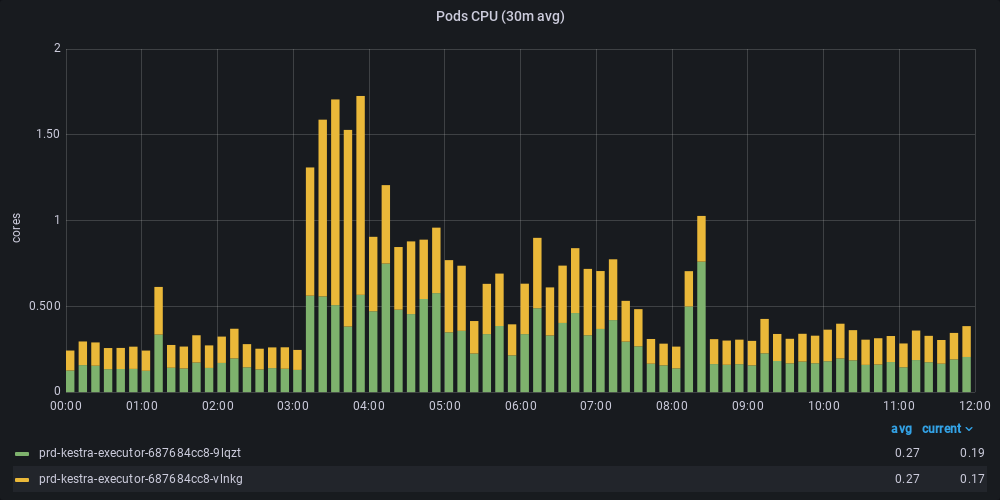1000x500 pixels.
Task: Click the 06:00 label on time axis
Action: (520, 406)
